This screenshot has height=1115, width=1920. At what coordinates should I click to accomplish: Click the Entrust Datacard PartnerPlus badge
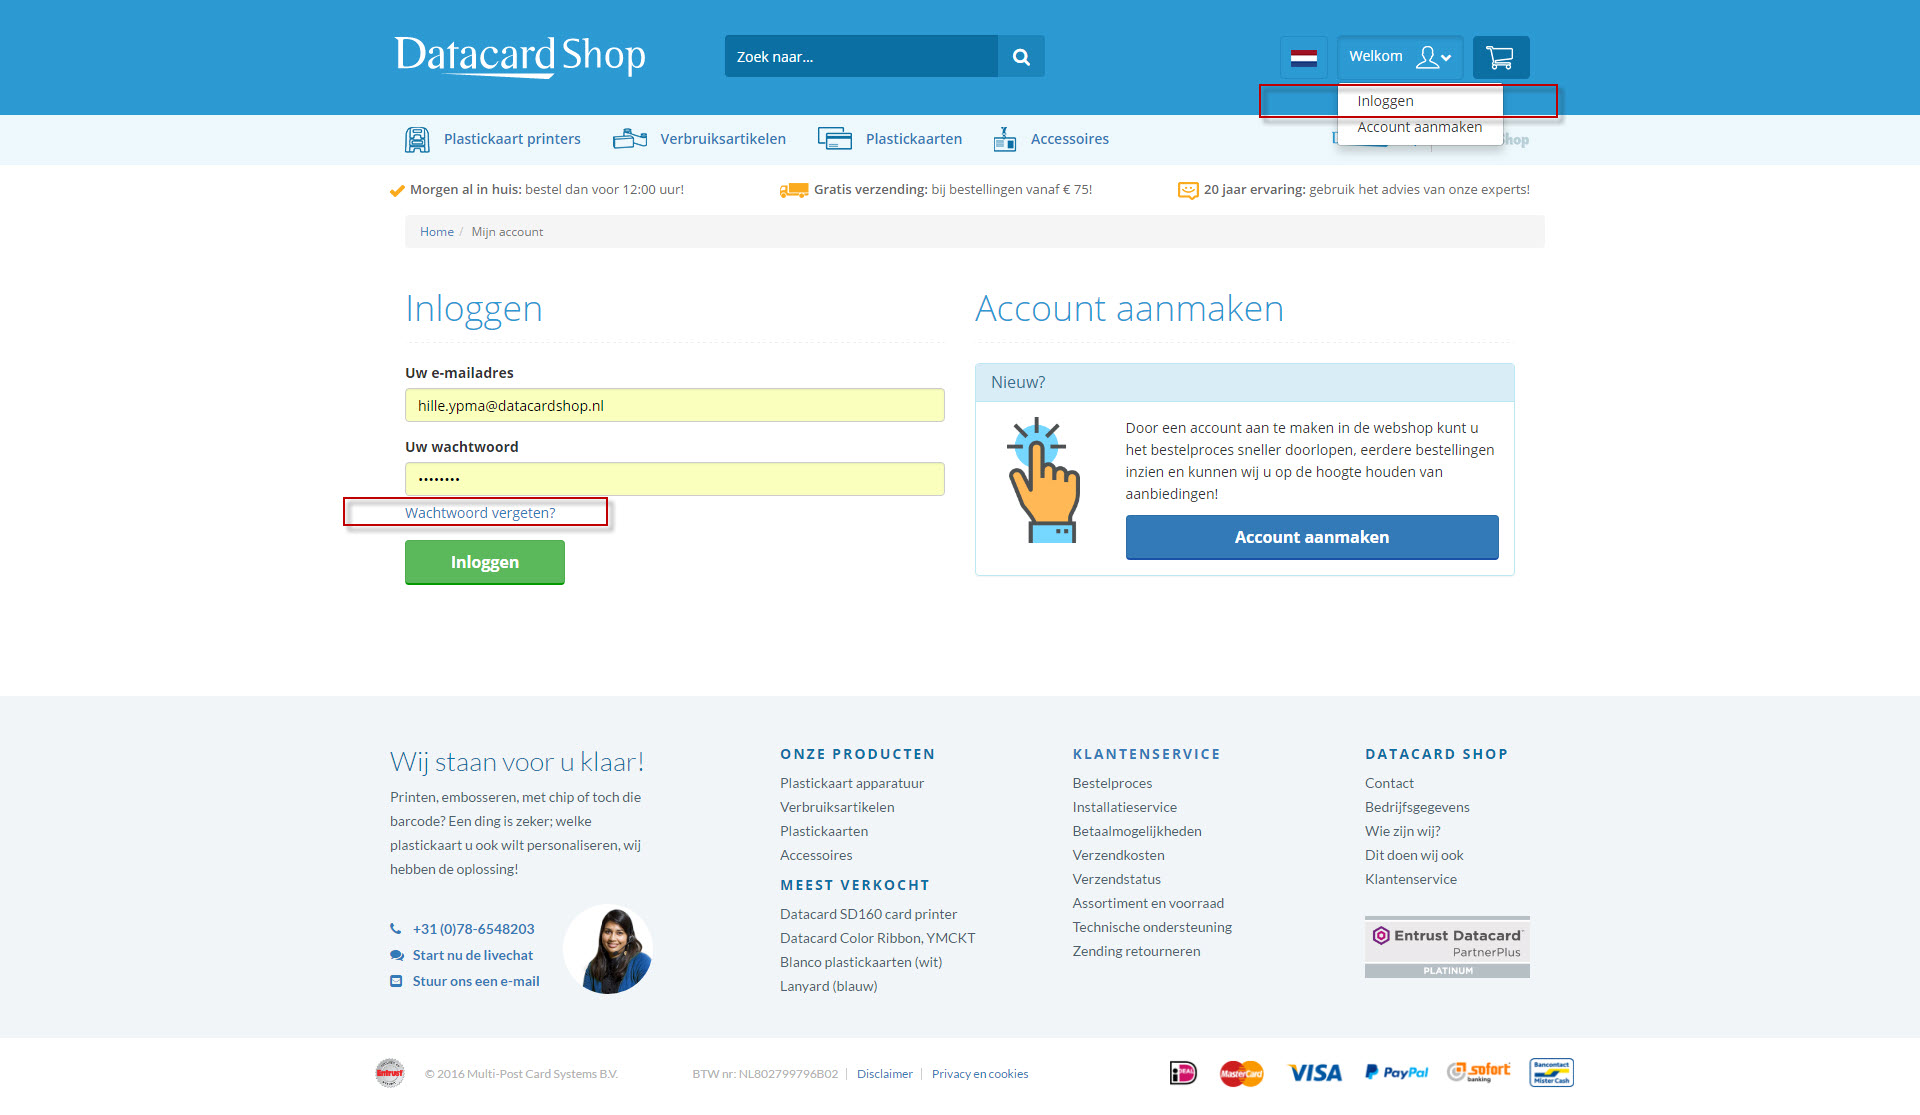pyautogui.click(x=1447, y=946)
